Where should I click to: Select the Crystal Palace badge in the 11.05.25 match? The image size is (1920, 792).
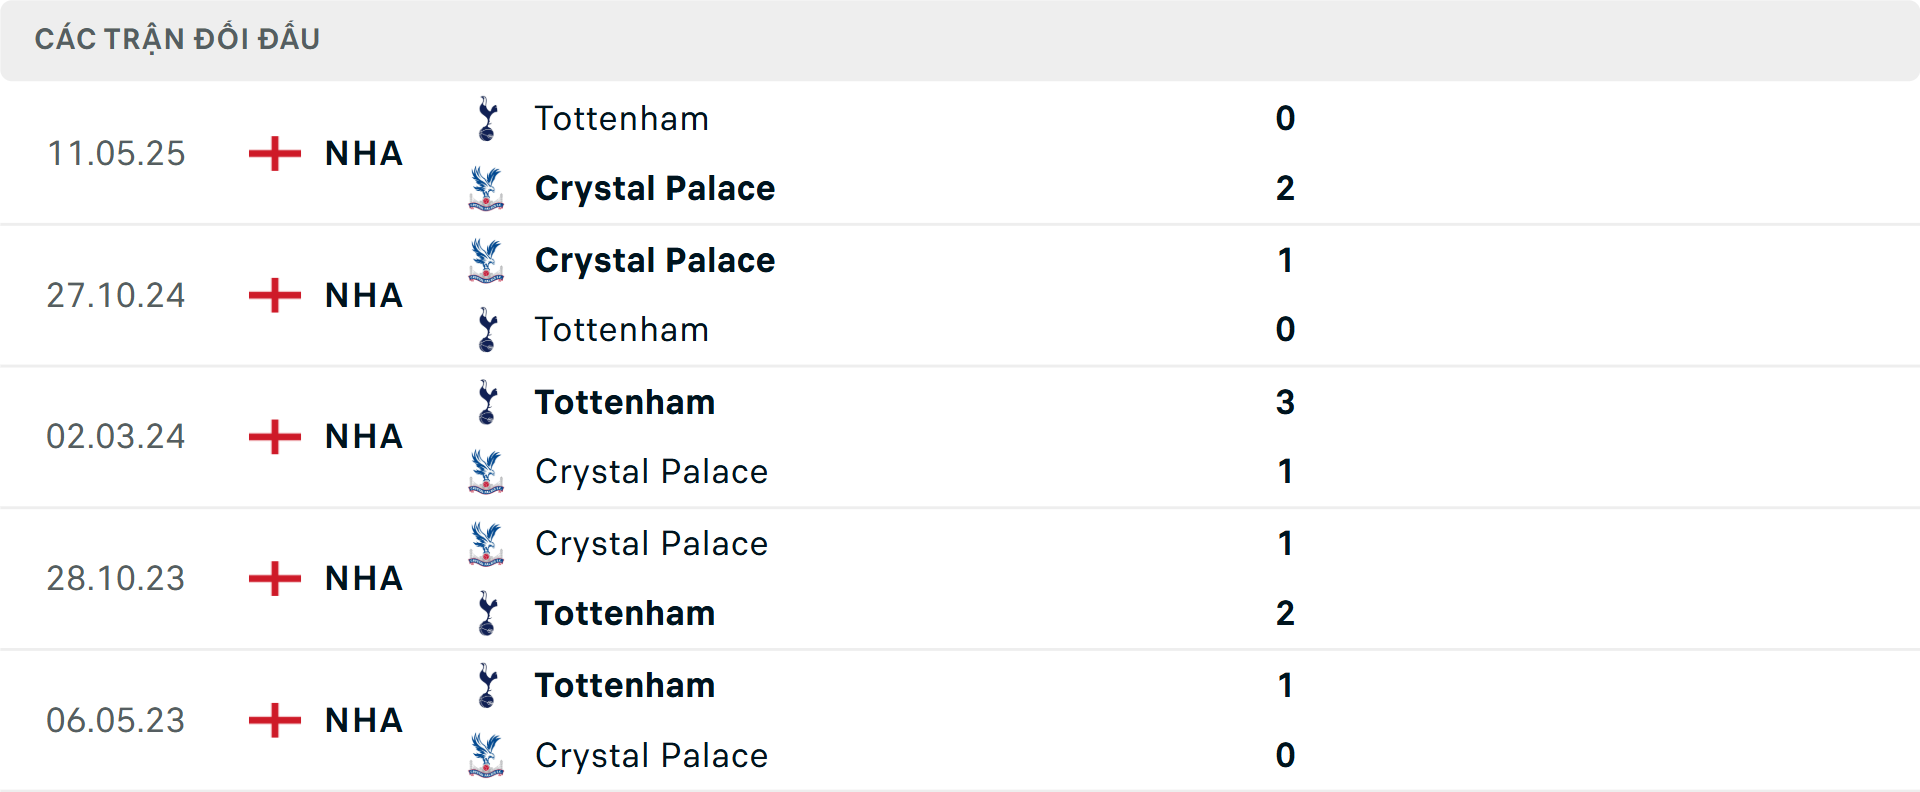pyautogui.click(x=487, y=188)
